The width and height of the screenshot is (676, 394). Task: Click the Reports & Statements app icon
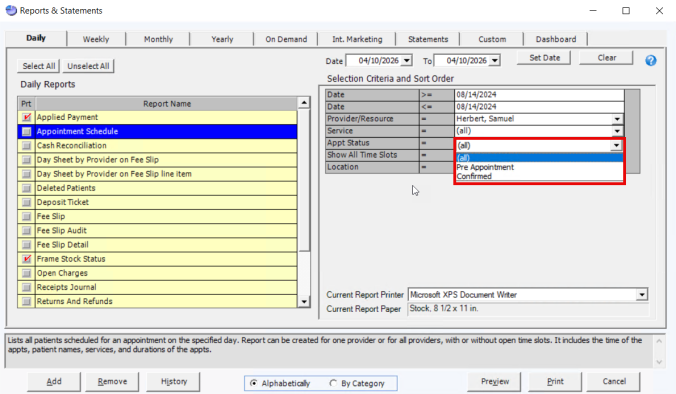click(11, 10)
